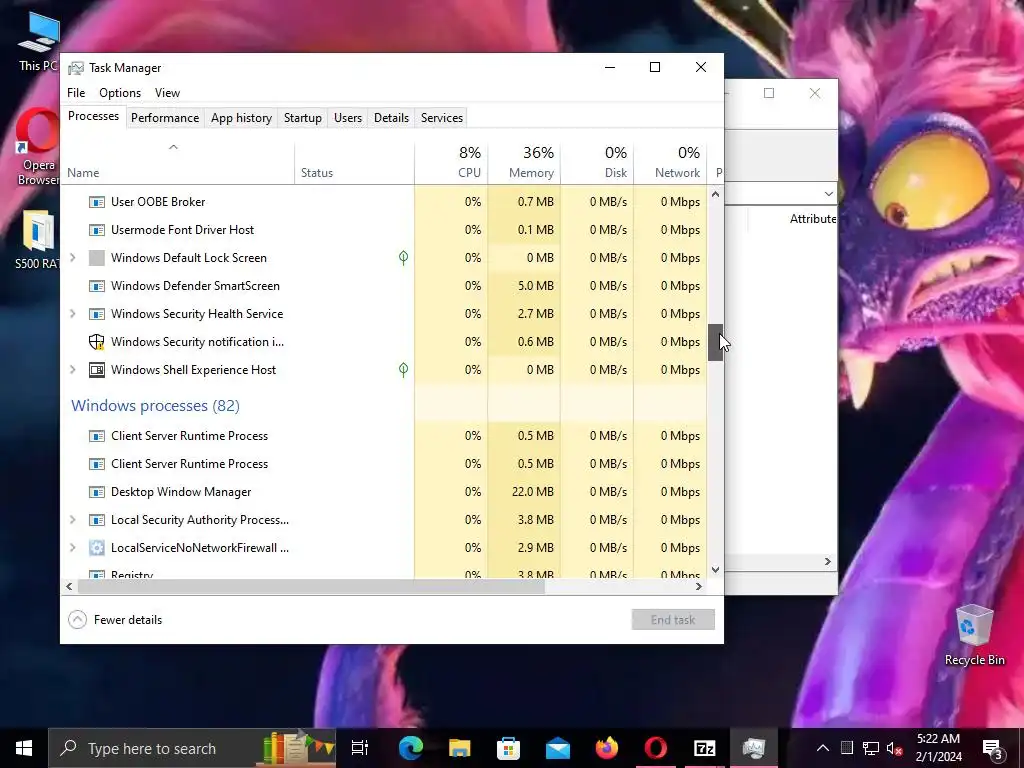Click the LocalServiceNoNetworkFirewall gear icon
This screenshot has width=1024, height=768.
pos(97,548)
